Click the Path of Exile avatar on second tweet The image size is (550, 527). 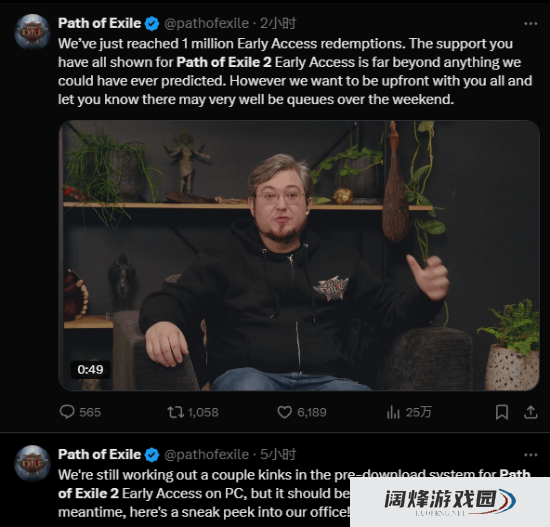pyautogui.click(x=32, y=463)
